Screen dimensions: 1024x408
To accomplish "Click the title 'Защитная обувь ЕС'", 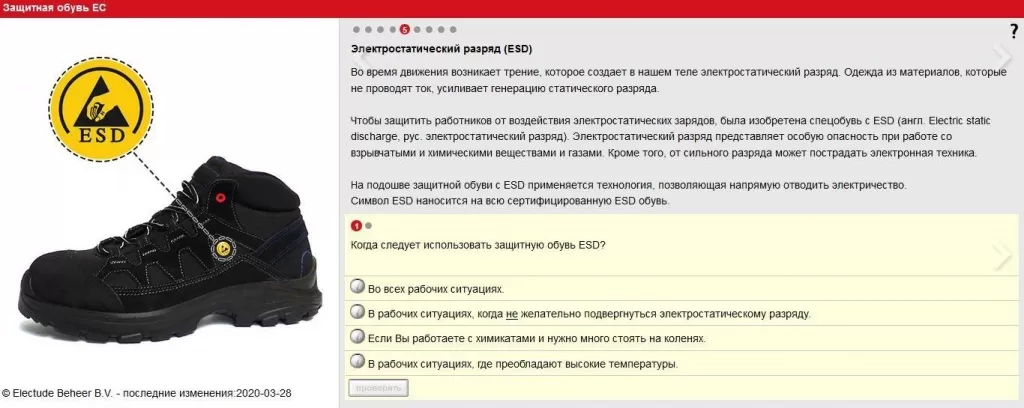I will coord(54,8).
